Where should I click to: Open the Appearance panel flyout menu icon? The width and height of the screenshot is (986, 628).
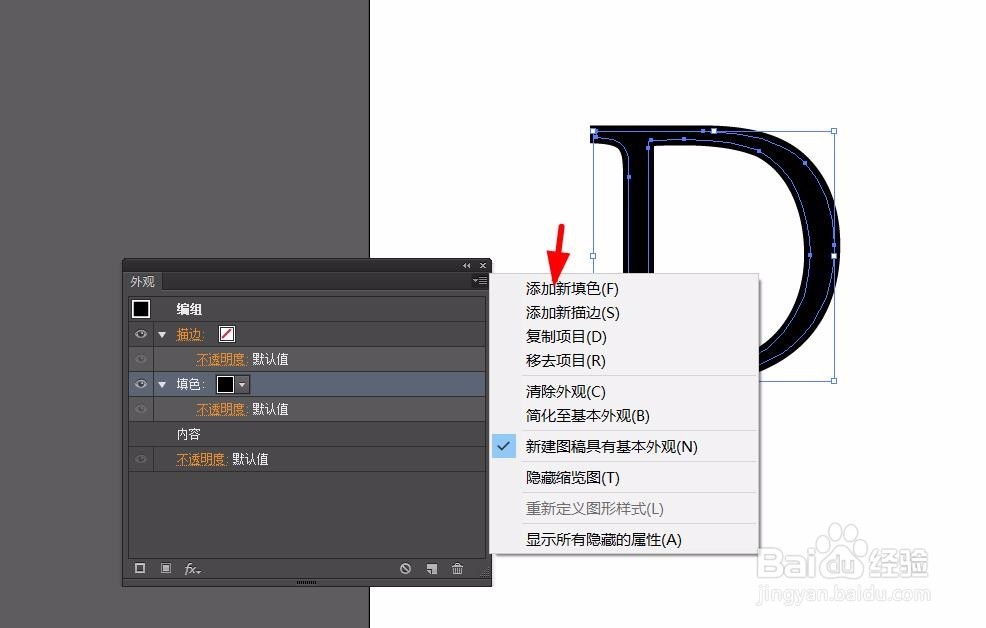479,281
